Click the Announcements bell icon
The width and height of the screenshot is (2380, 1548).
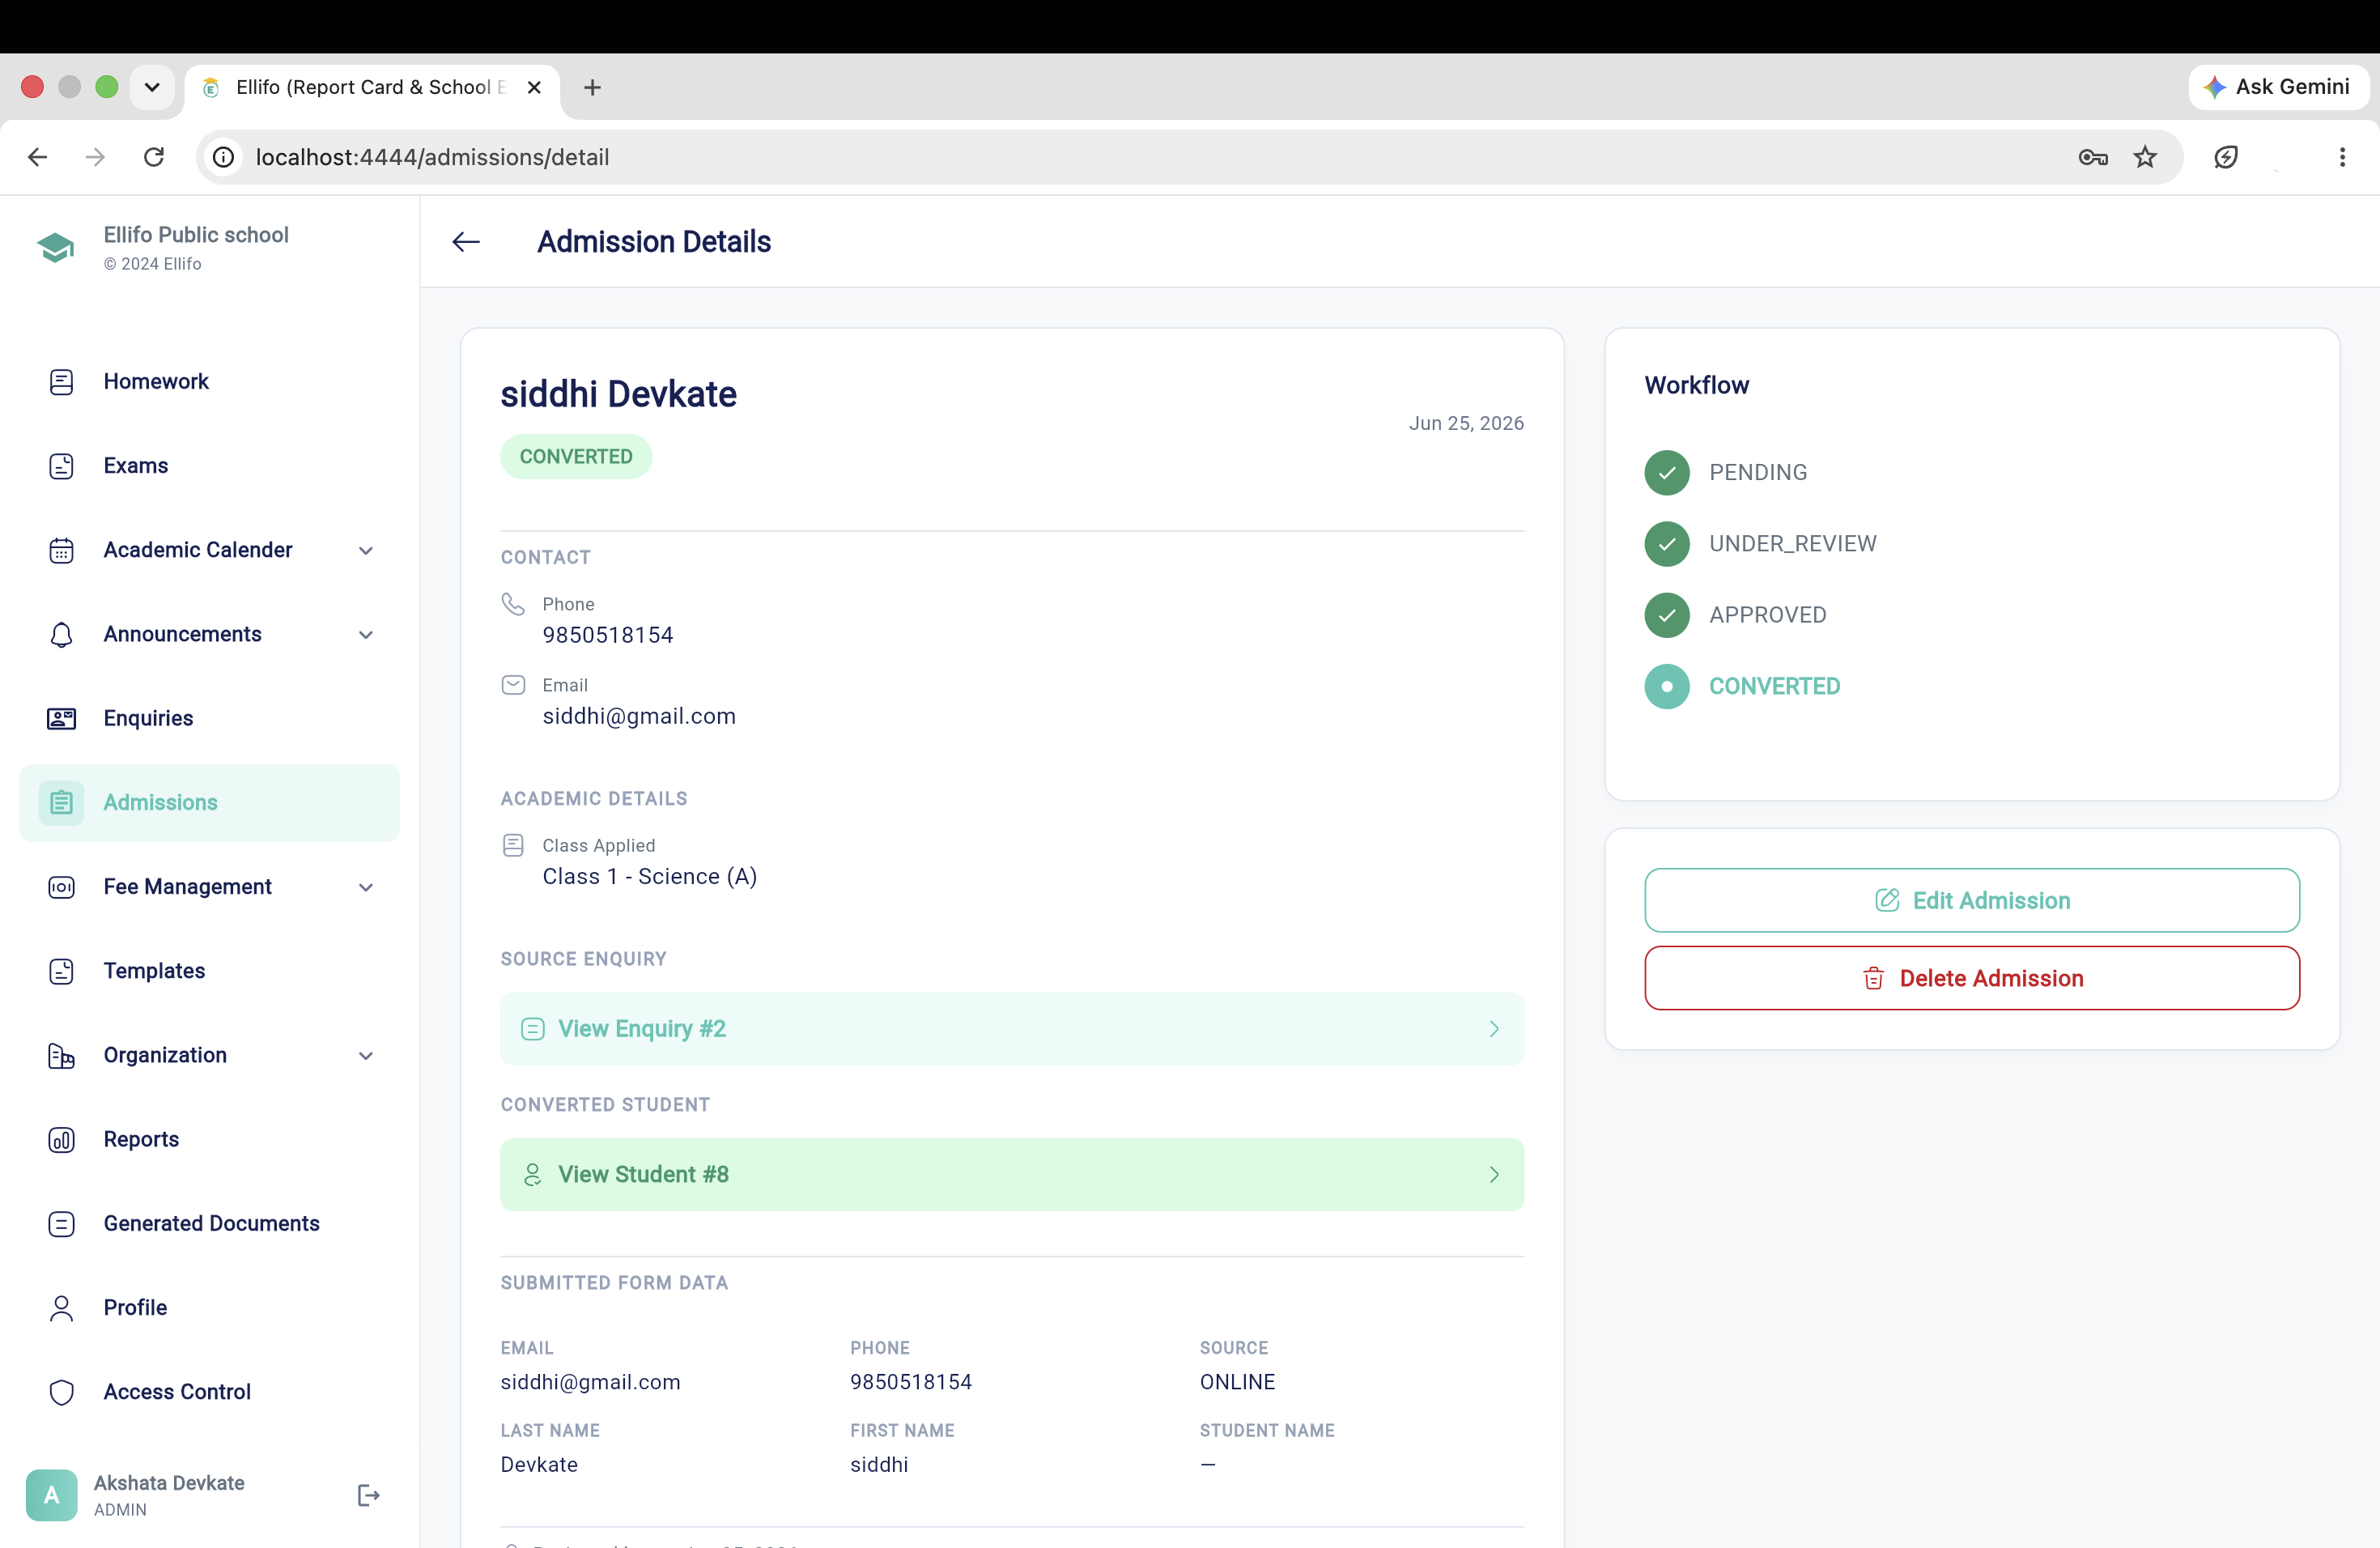(61, 634)
